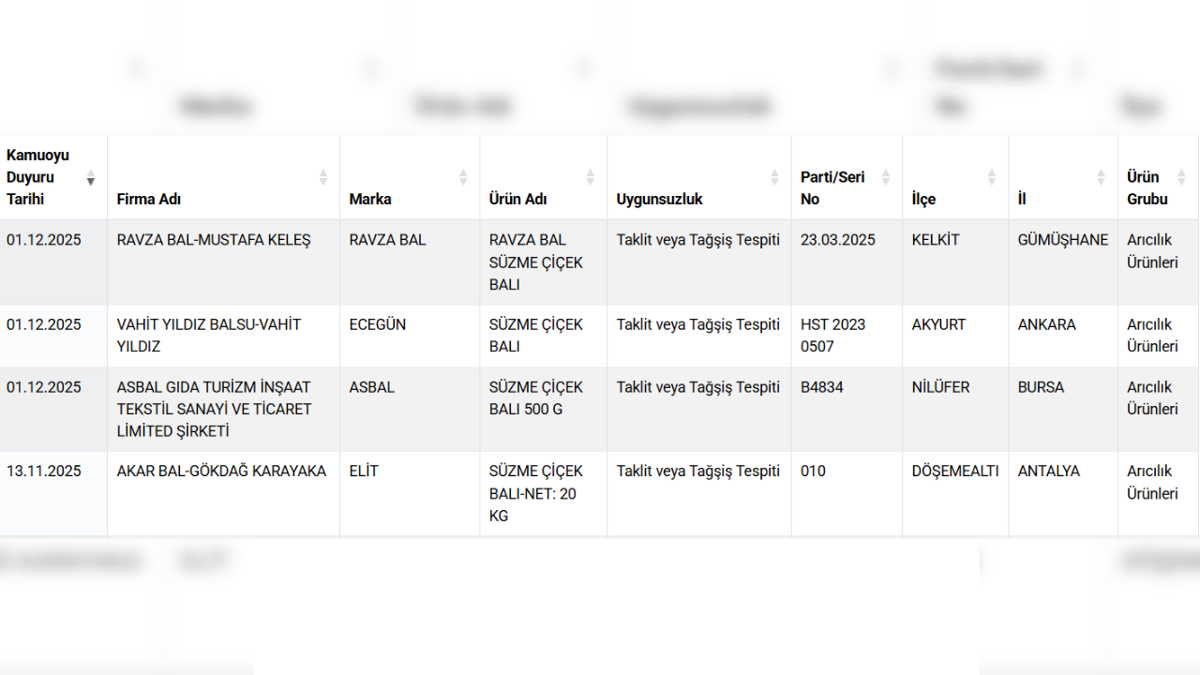Click the 13.11.2025 date cell
This screenshot has height=675, width=1200.
click(x=44, y=471)
